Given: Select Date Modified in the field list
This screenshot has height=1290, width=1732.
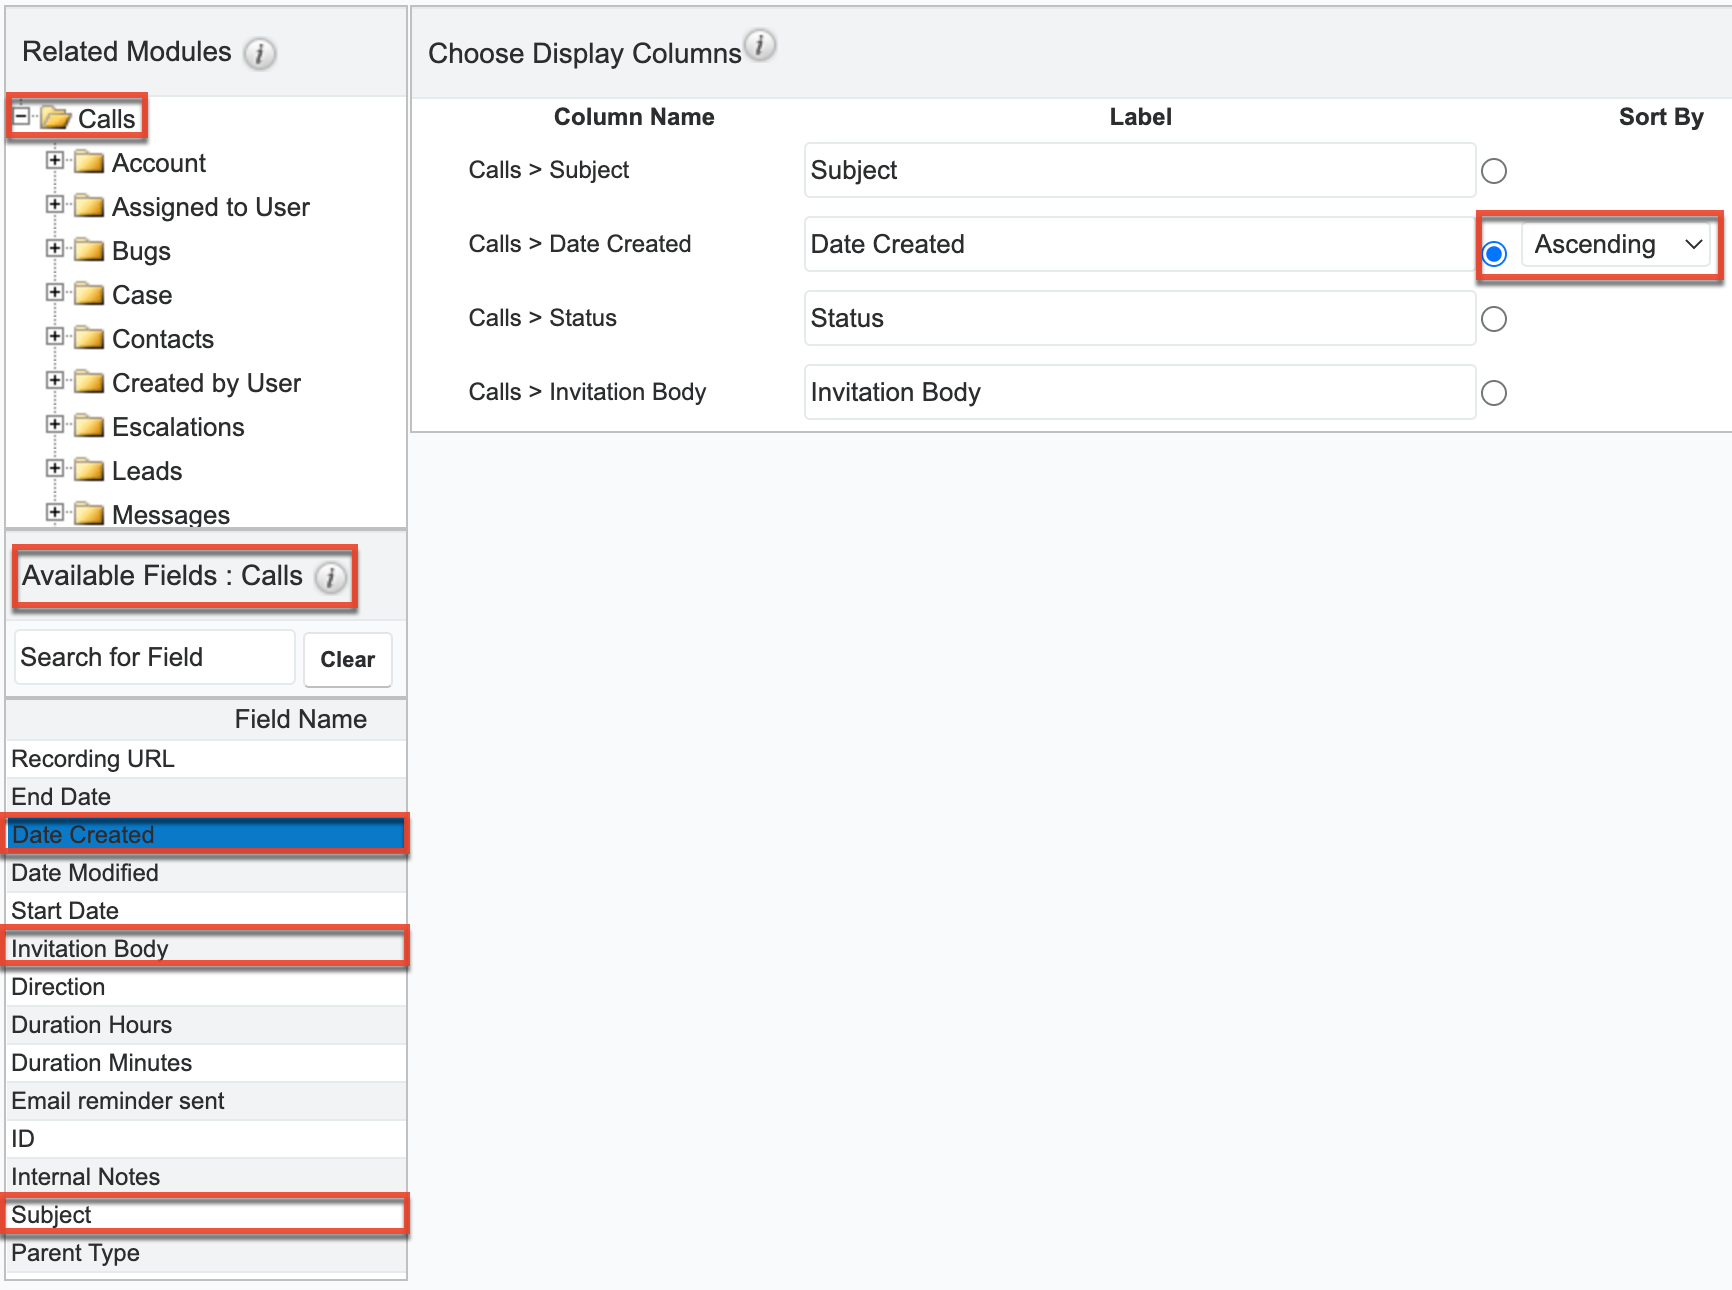Looking at the screenshot, I should [85, 873].
